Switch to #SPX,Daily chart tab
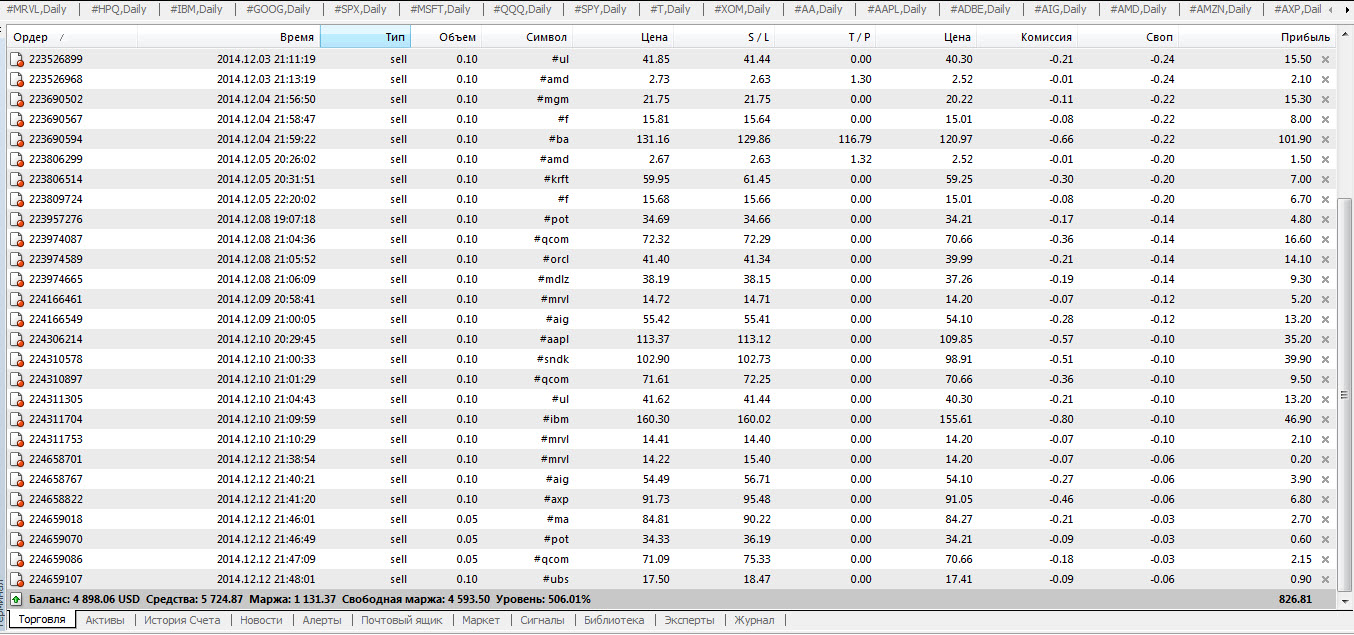 click(x=359, y=9)
